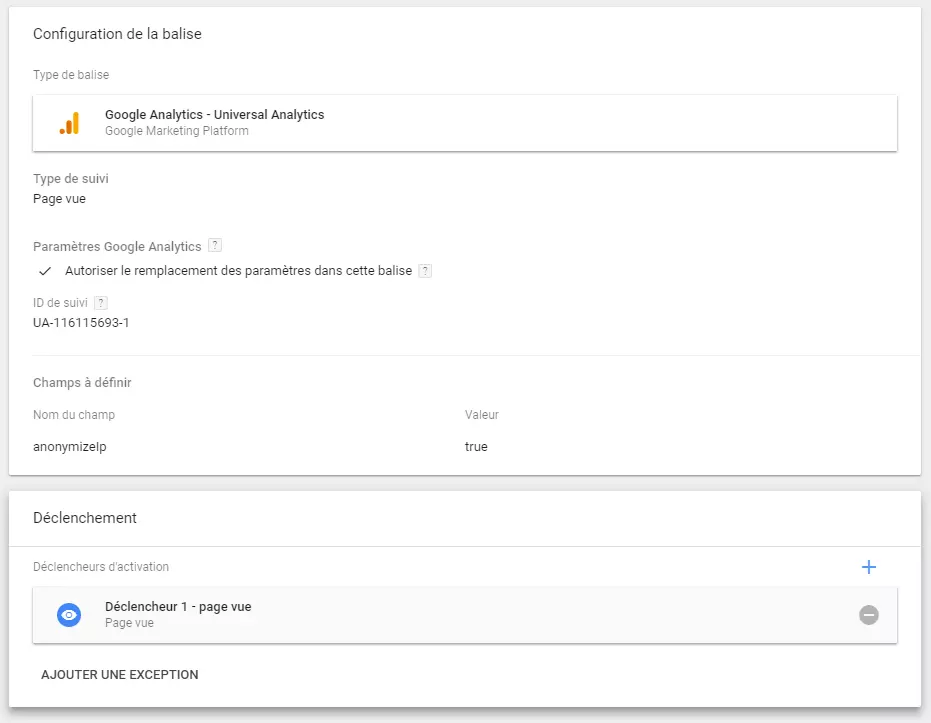Click the Configuration de la balise heading
The width and height of the screenshot is (931, 723).
pos(118,34)
